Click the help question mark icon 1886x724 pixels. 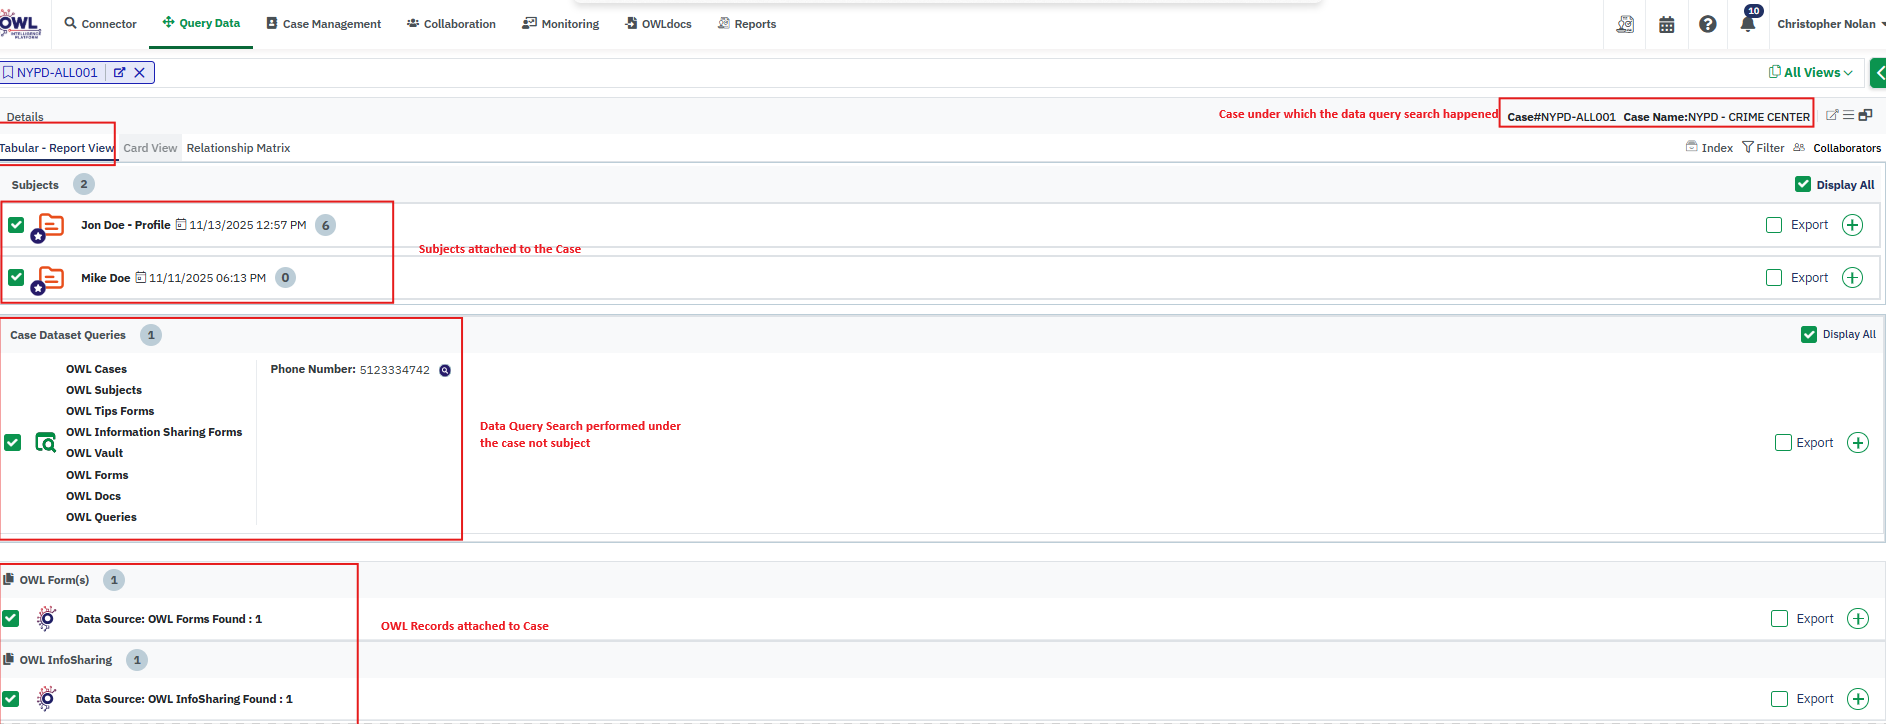(x=1707, y=24)
